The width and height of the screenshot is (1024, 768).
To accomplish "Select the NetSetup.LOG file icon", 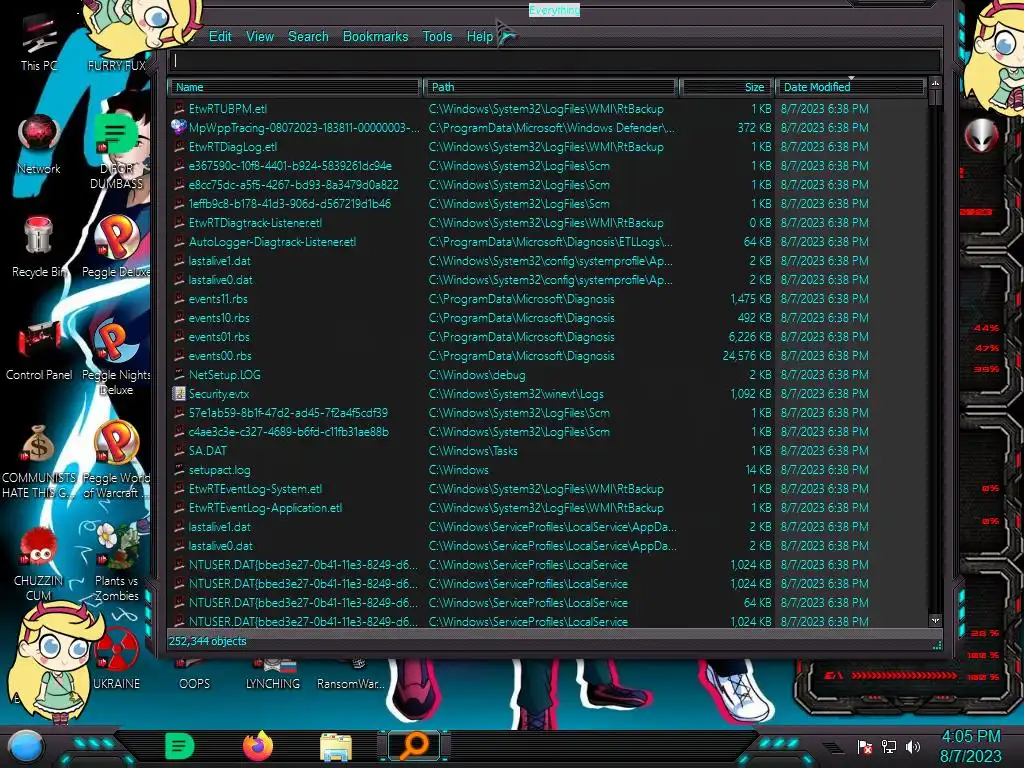I will (178, 375).
